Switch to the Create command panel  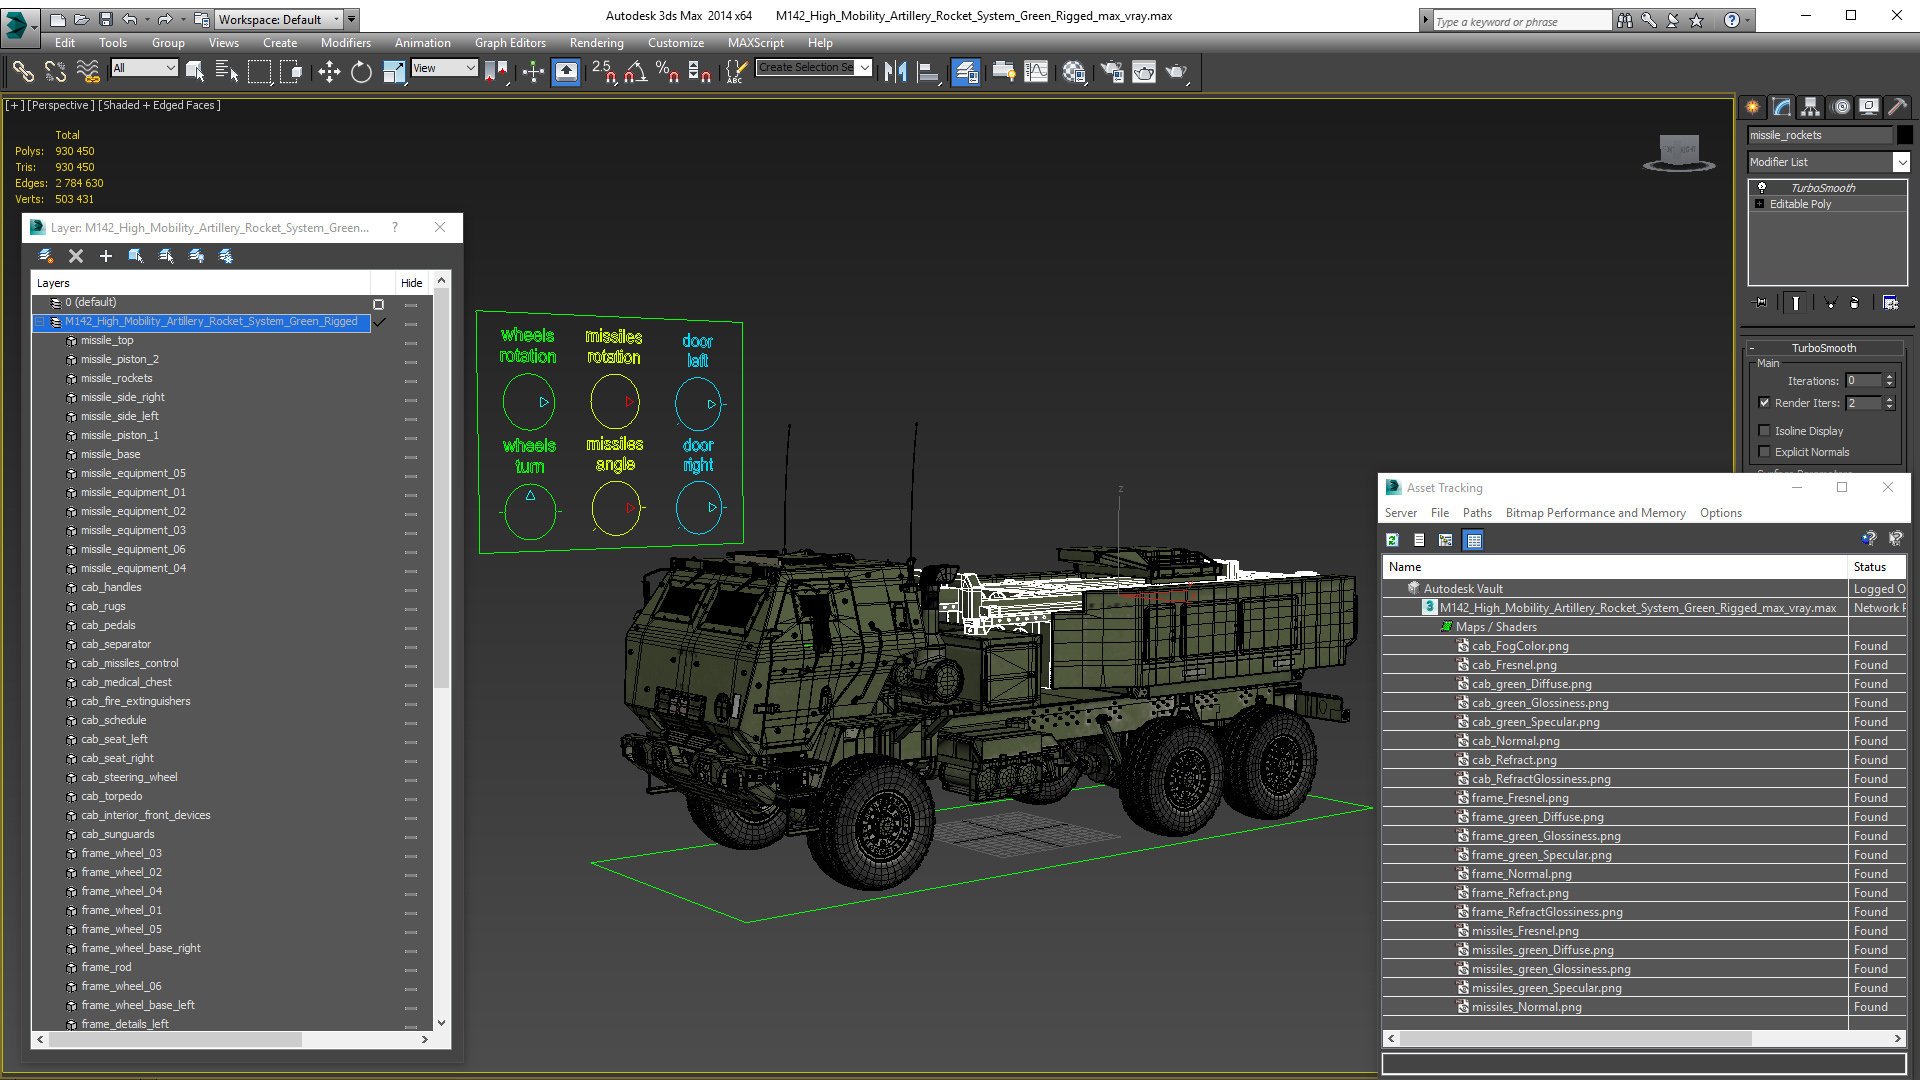click(1753, 107)
